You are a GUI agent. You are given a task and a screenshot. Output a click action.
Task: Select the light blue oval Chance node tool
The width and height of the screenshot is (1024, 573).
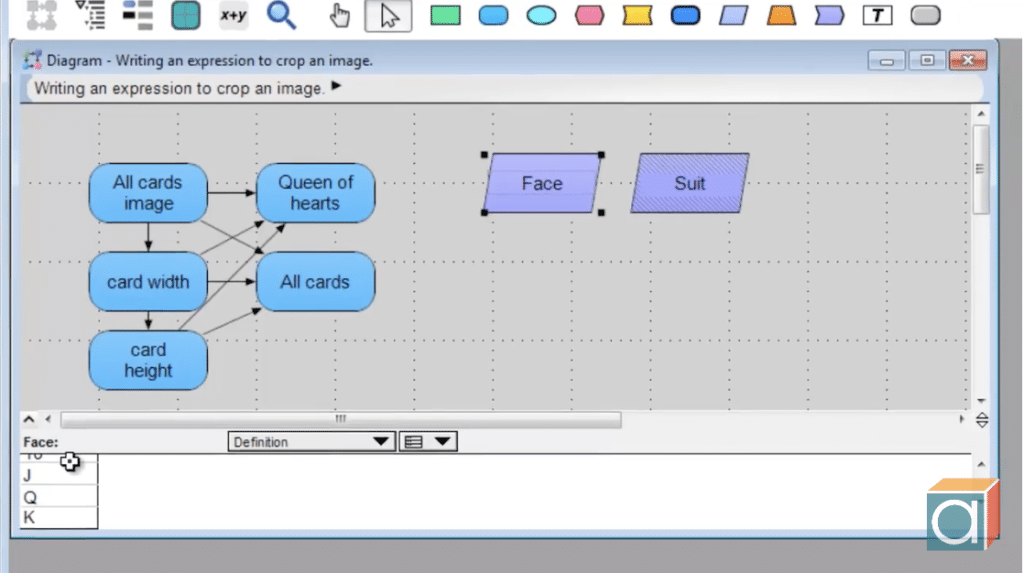point(541,15)
